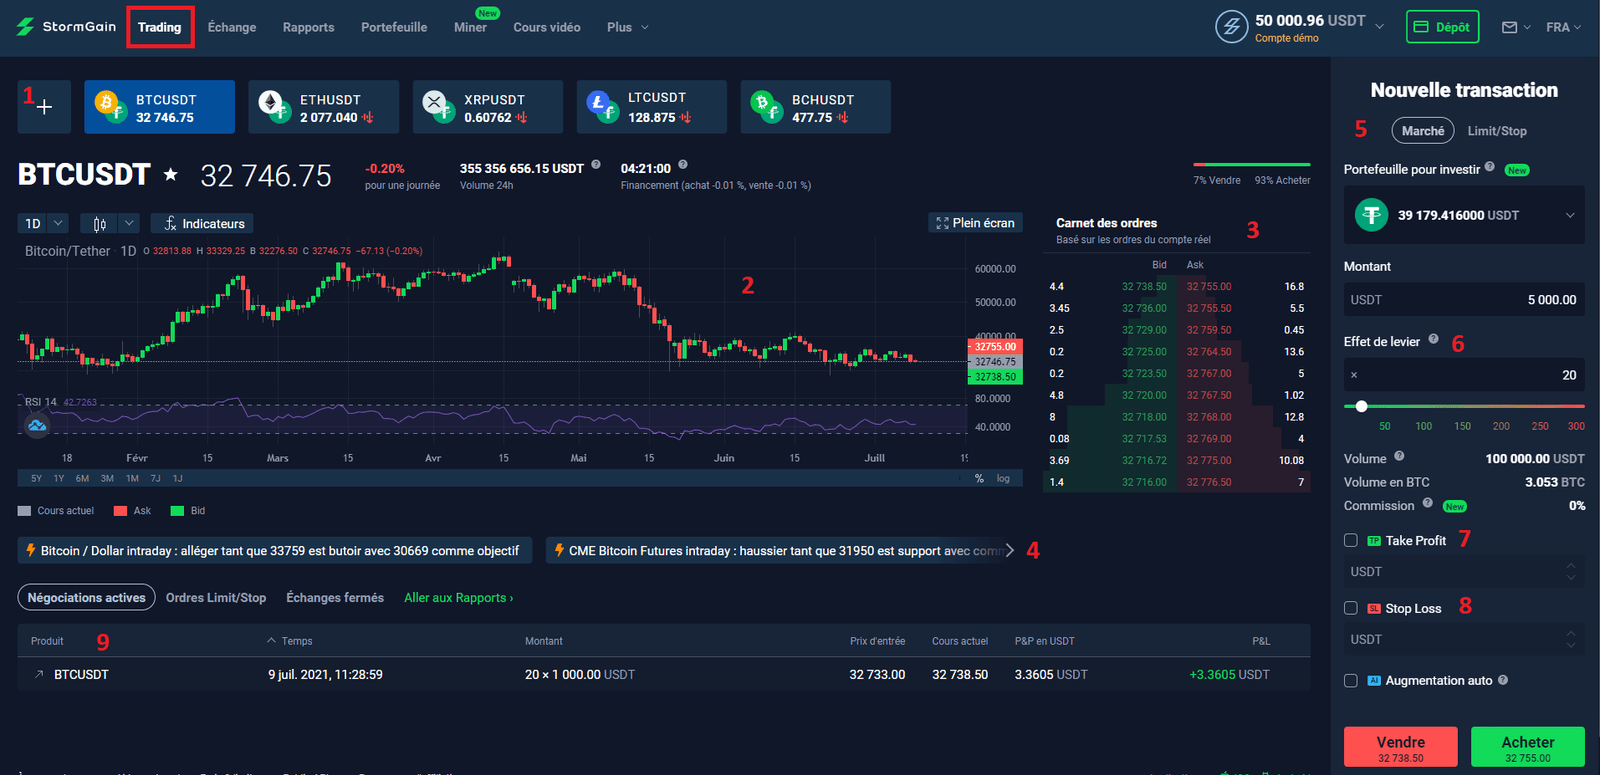This screenshot has height=775, width=1600.
Task: Click the Acheter buy button
Action: 1528,747
